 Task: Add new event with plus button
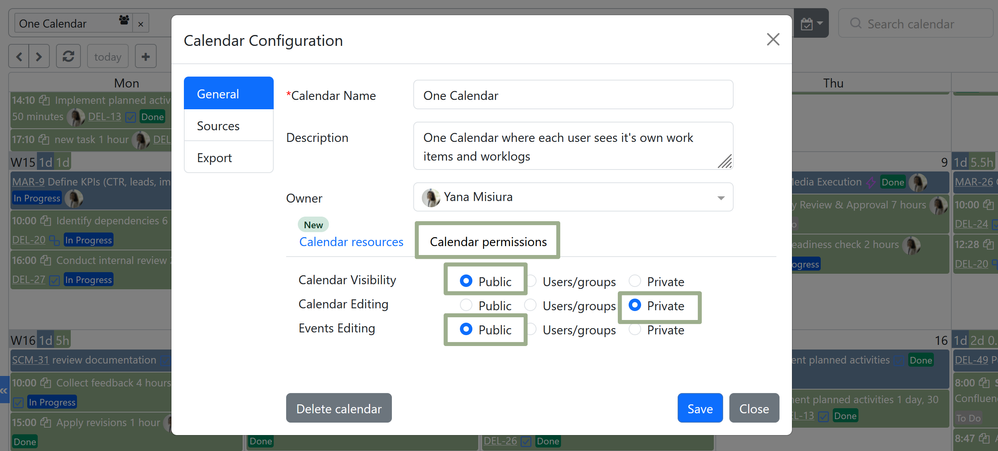(145, 57)
